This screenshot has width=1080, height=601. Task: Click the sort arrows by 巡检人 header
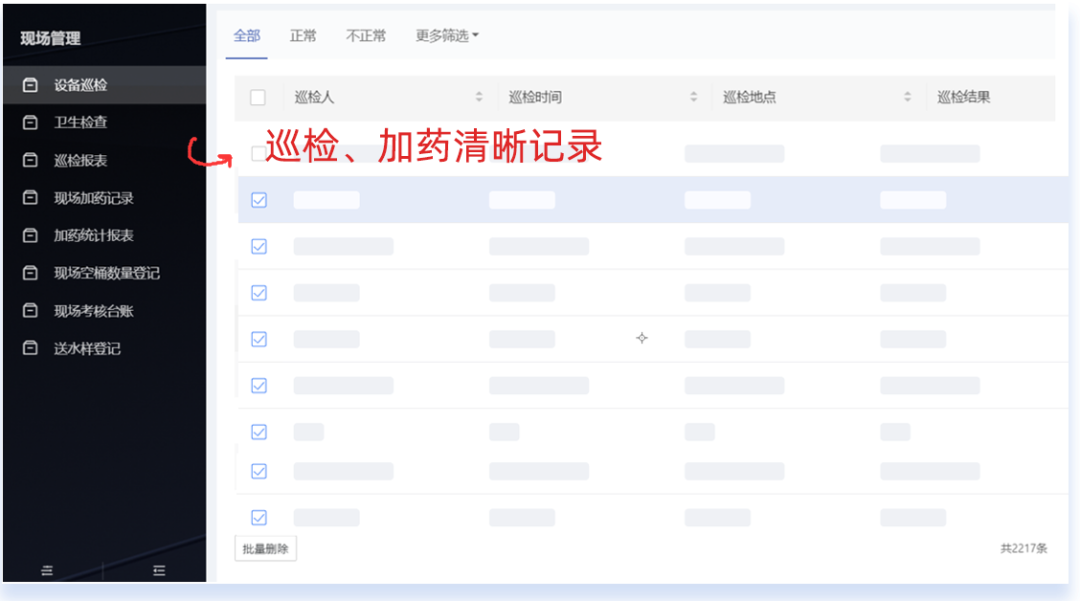[479, 97]
